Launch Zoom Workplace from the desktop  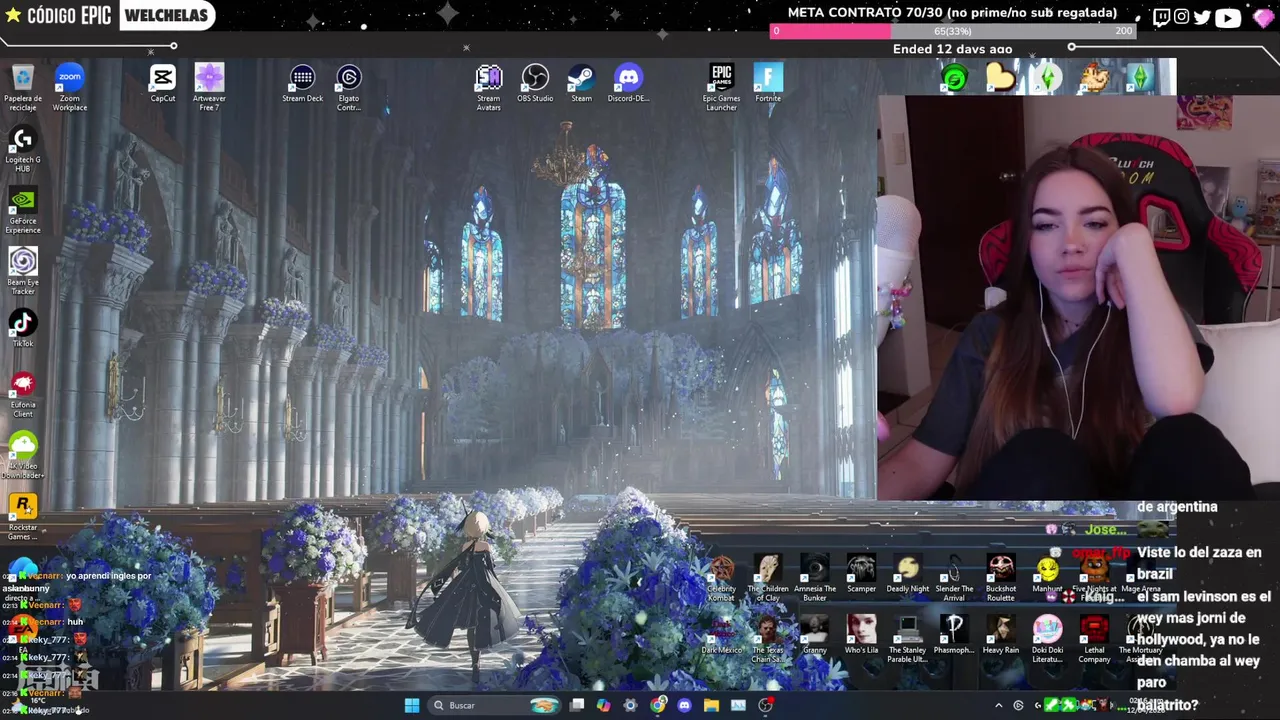pyautogui.click(x=69, y=87)
